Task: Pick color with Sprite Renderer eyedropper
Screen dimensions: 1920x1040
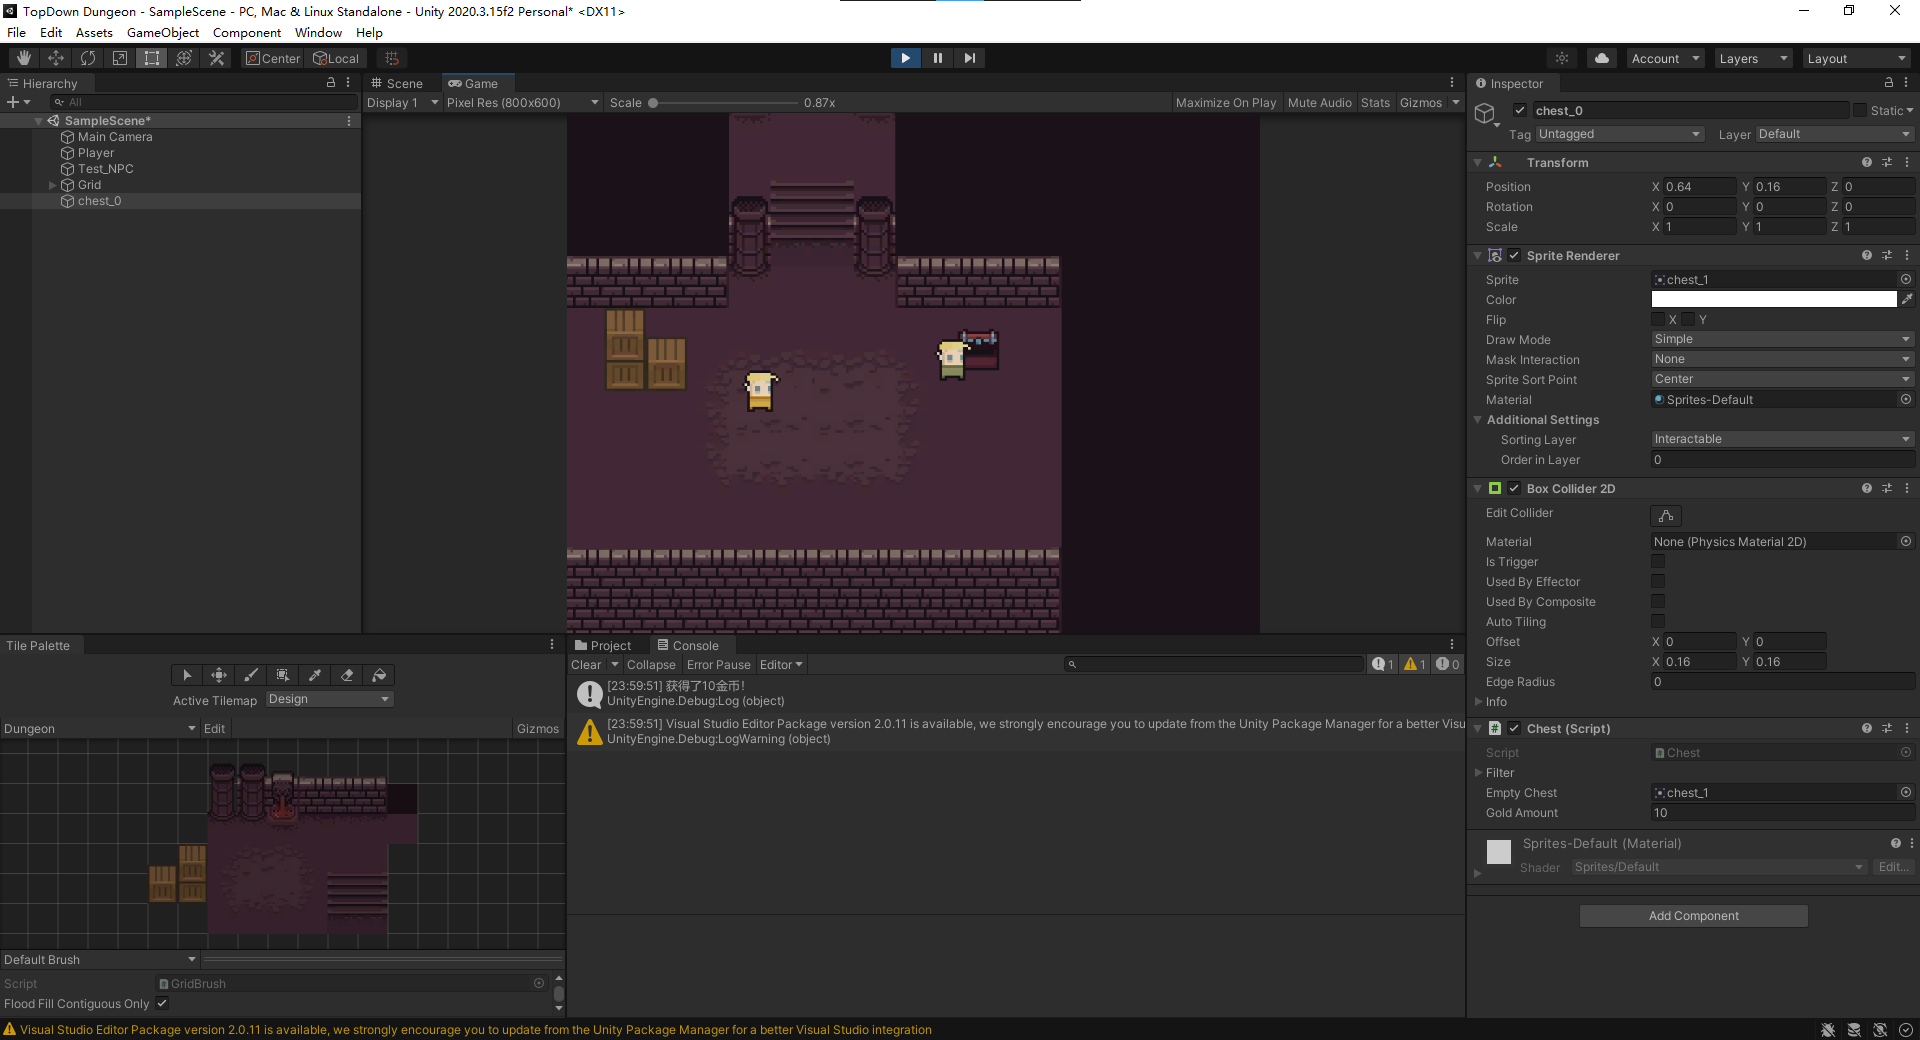Action: [1907, 299]
